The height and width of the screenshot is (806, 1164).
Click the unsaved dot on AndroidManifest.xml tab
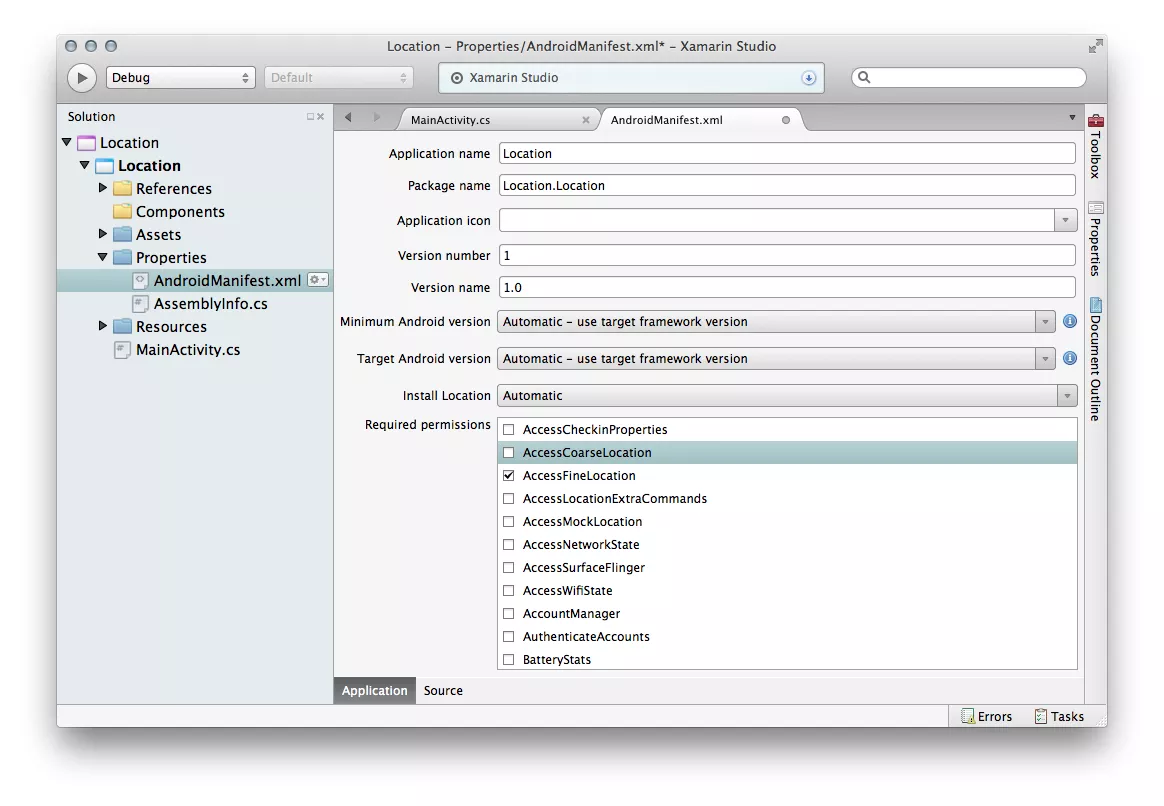[x=785, y=120]
